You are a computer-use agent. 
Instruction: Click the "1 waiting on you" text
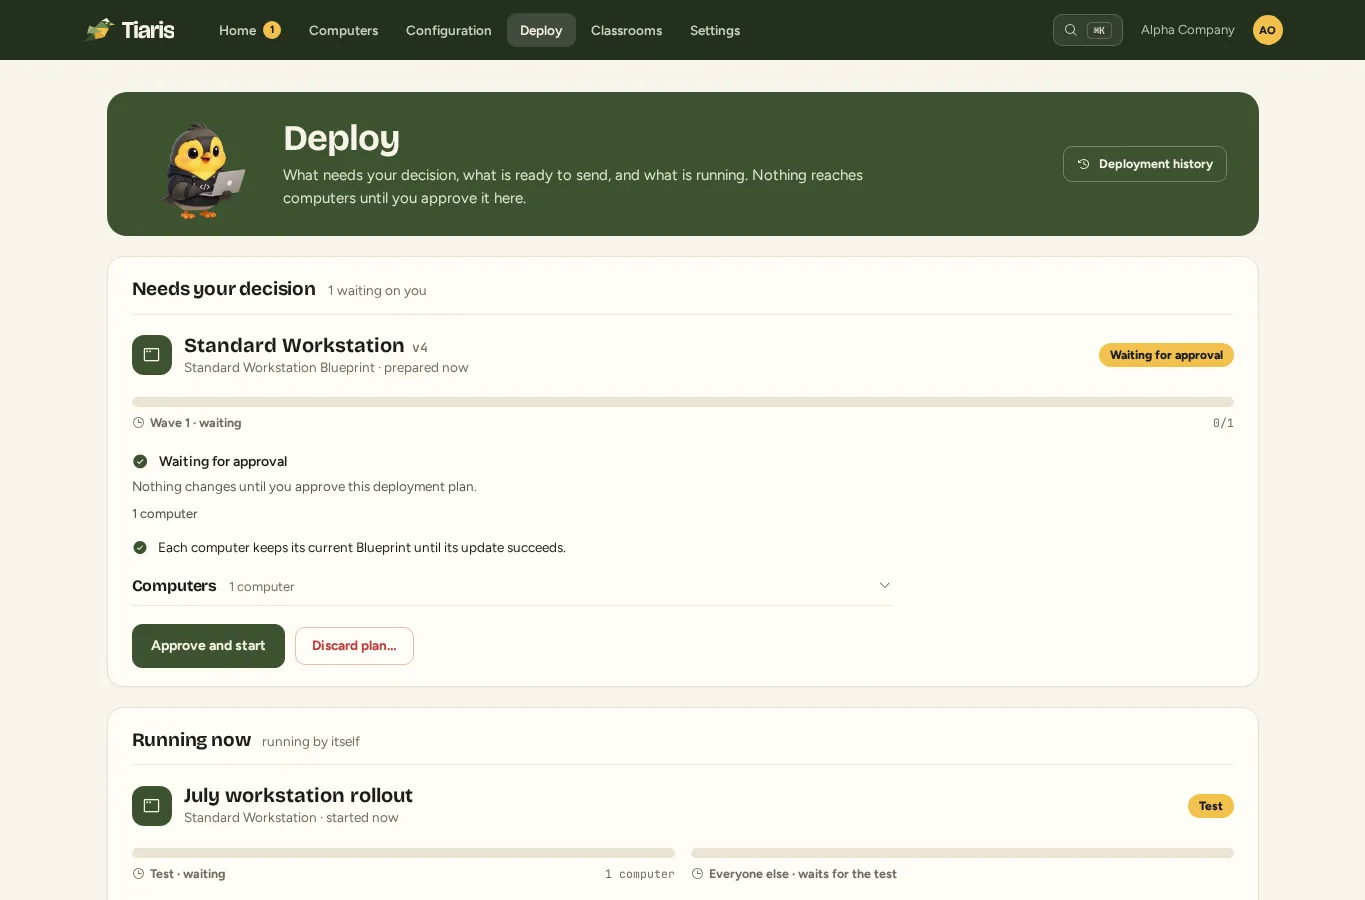click(x=377, y=290)
